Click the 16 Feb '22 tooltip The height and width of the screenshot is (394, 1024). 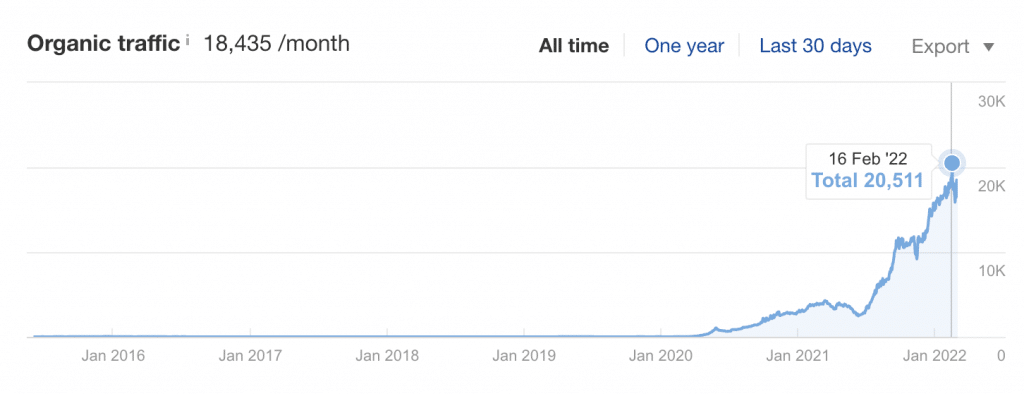868,170
